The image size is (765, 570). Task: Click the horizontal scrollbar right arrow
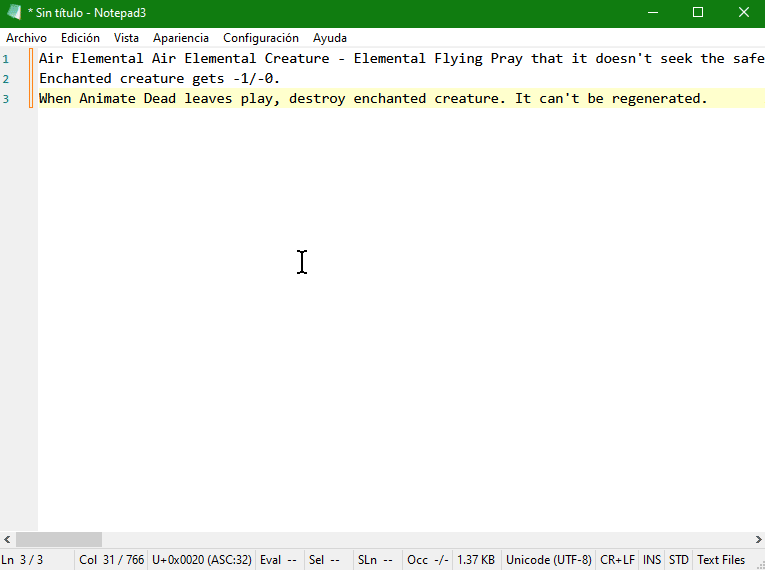click(x=758, y=539)
